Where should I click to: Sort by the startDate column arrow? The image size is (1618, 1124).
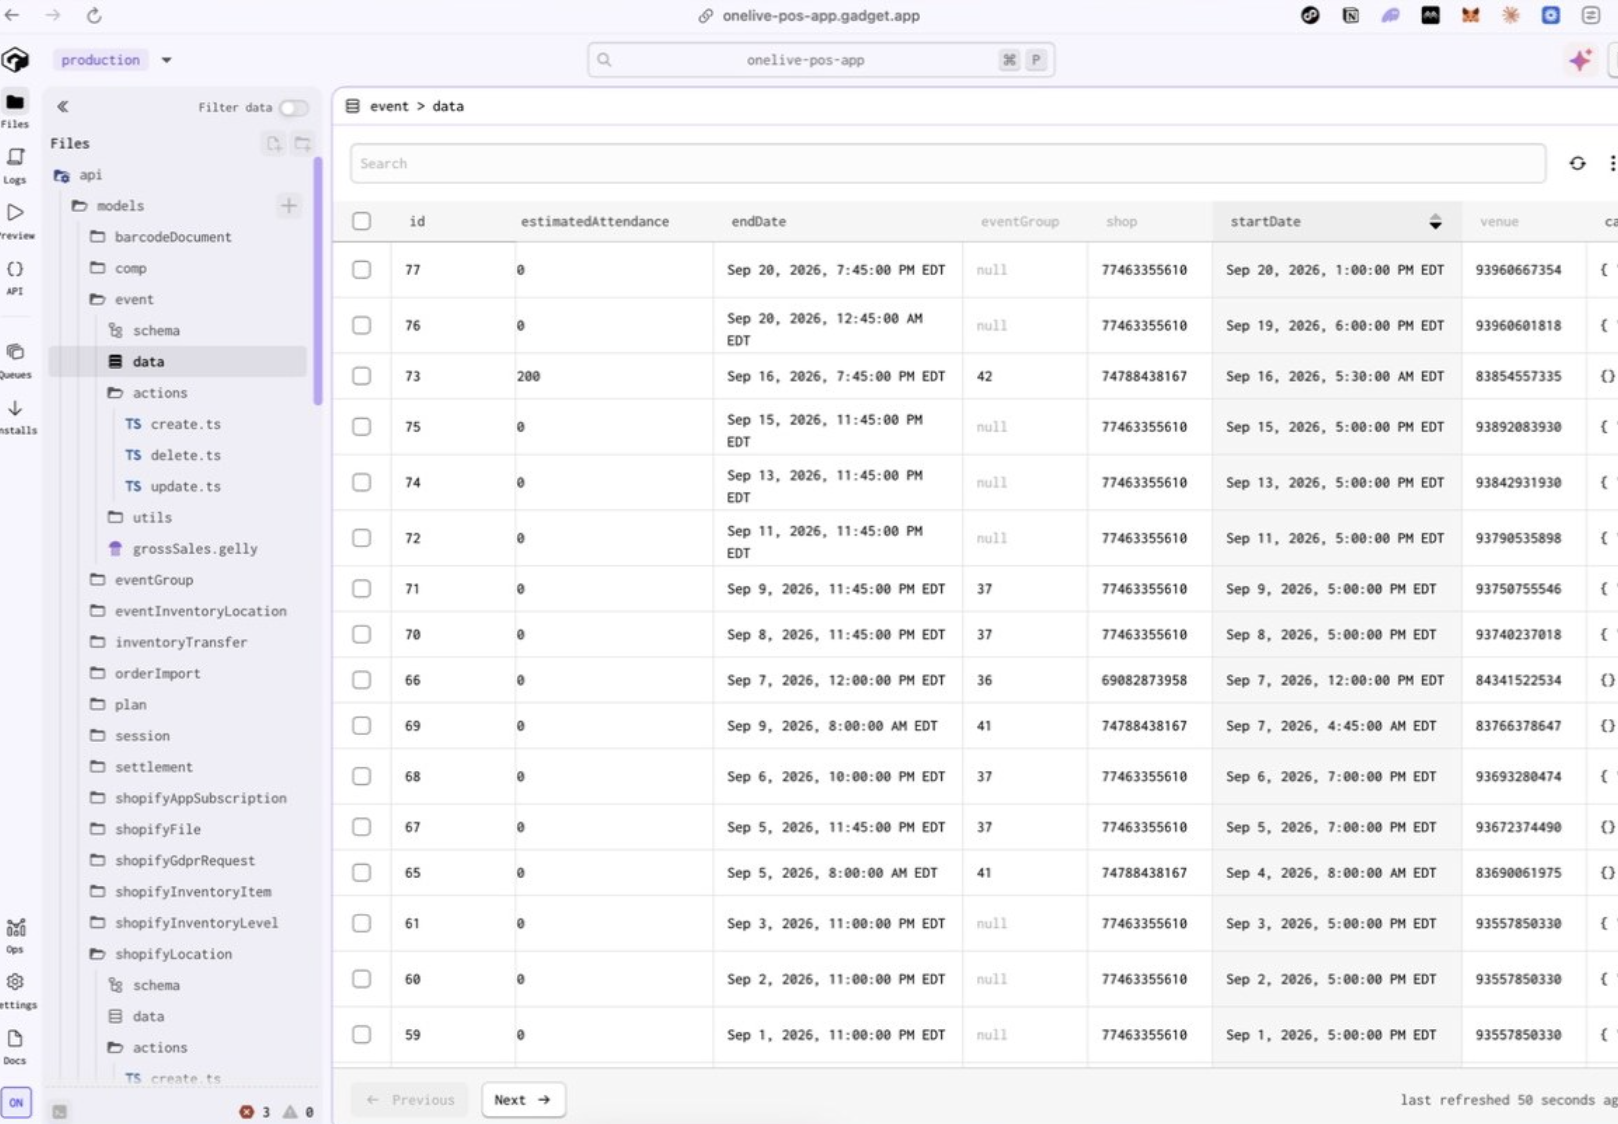click(1435, 222)
